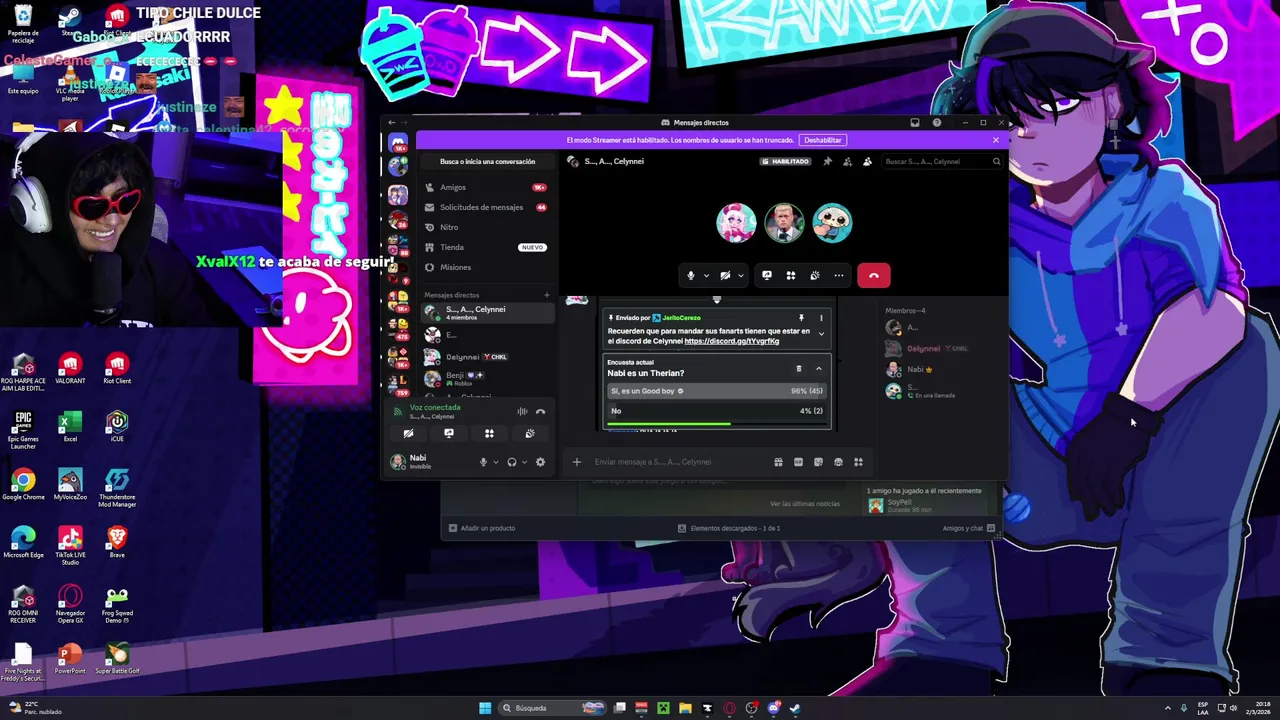
Task: Open more call options ellipsis
Action: click(839, 276)
